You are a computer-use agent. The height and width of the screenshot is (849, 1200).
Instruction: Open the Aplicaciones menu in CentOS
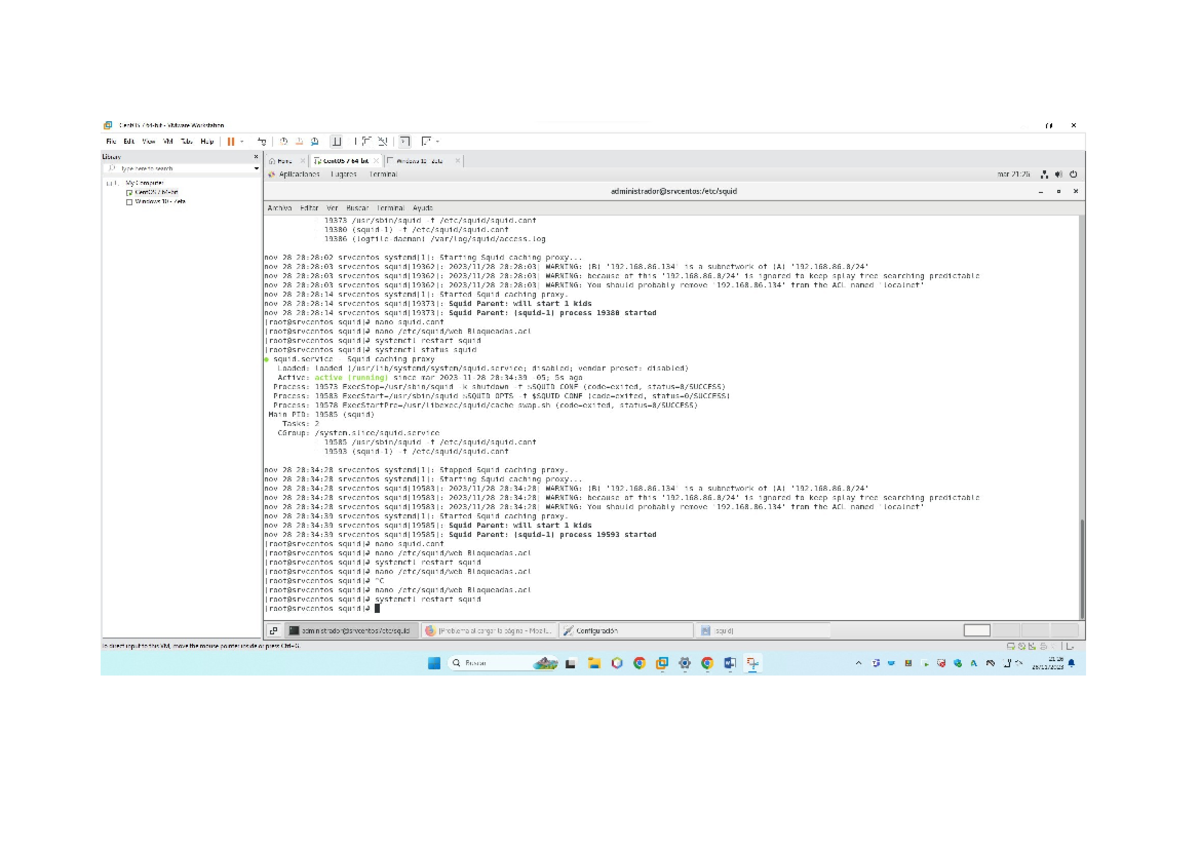pos(298,174)
